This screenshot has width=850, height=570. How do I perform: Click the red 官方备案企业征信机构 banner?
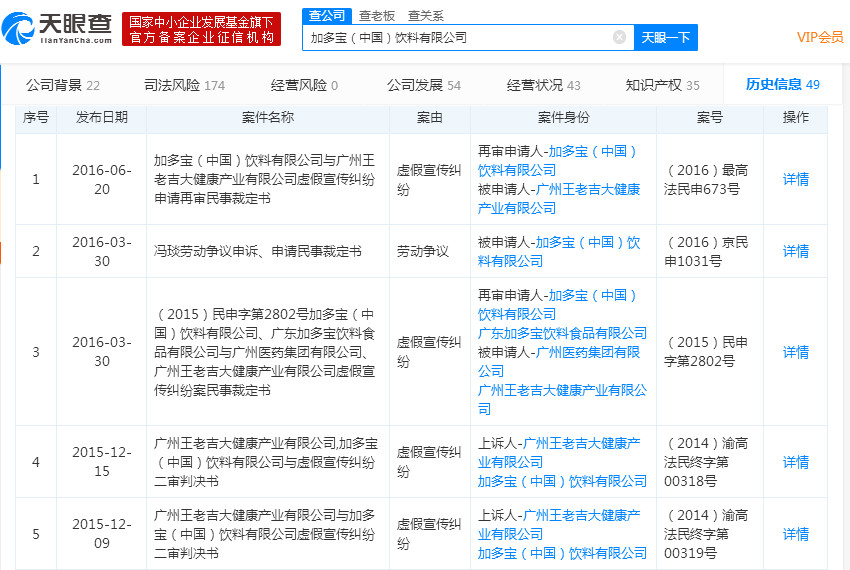[x=201, y=29]
